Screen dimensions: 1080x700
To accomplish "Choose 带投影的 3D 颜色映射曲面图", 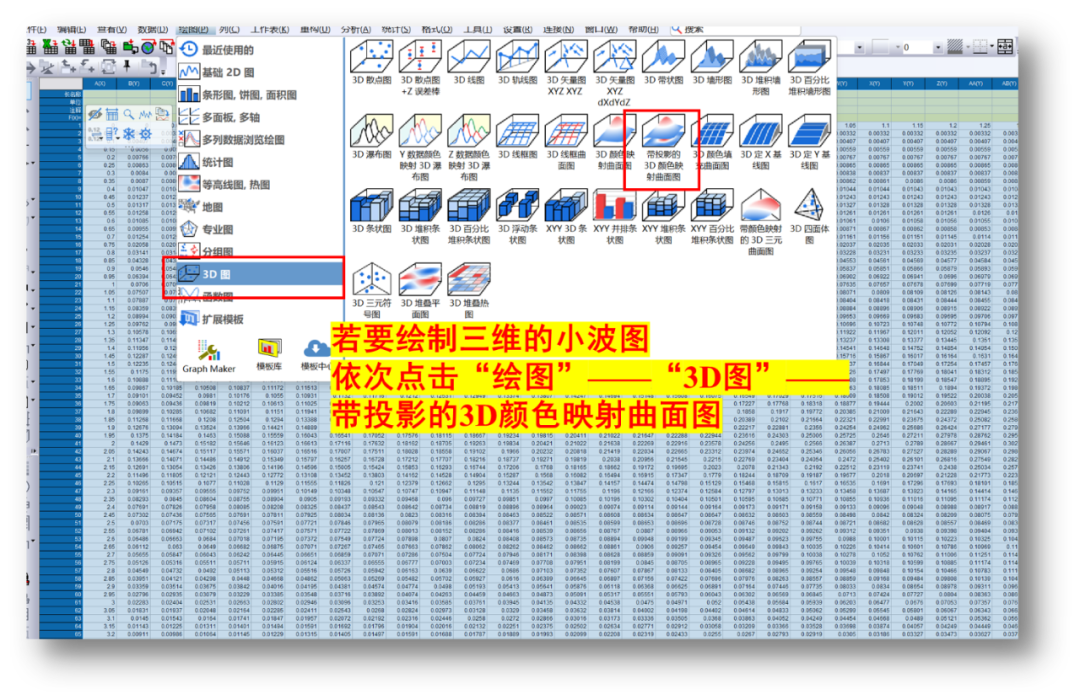I will 663,148.
